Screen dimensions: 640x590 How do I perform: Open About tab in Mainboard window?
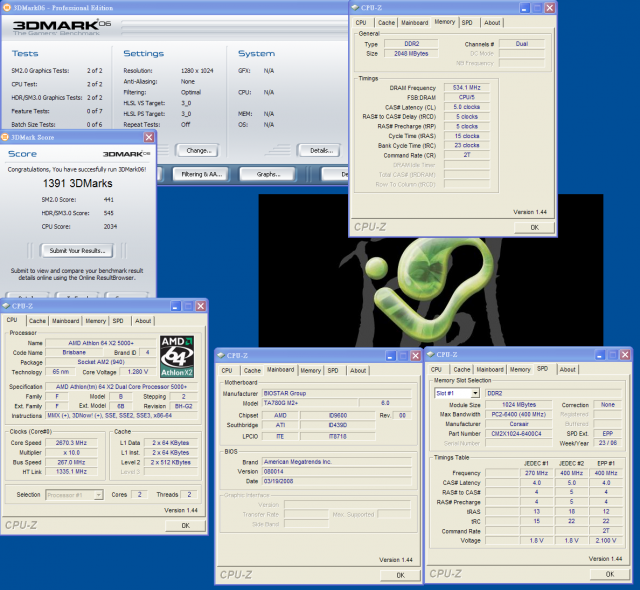[358, 370]
